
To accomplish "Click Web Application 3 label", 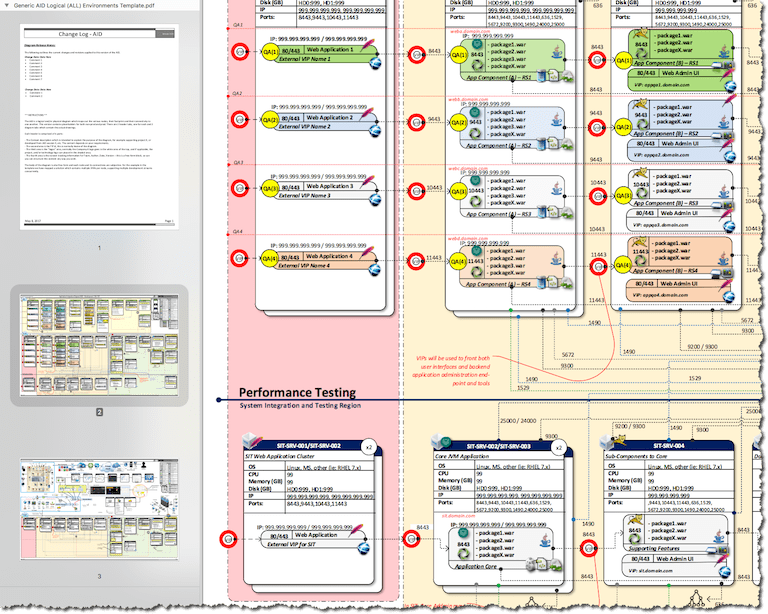I will tap(330, 186).
